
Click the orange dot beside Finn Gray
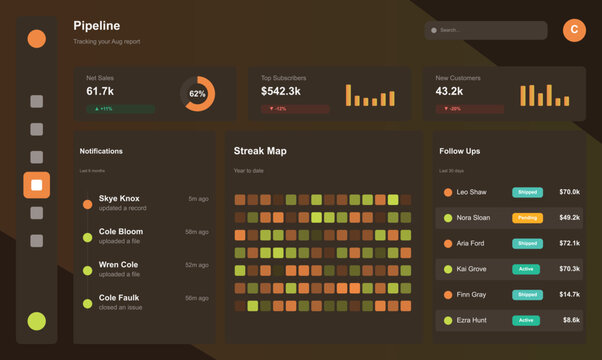pos(448,295)
